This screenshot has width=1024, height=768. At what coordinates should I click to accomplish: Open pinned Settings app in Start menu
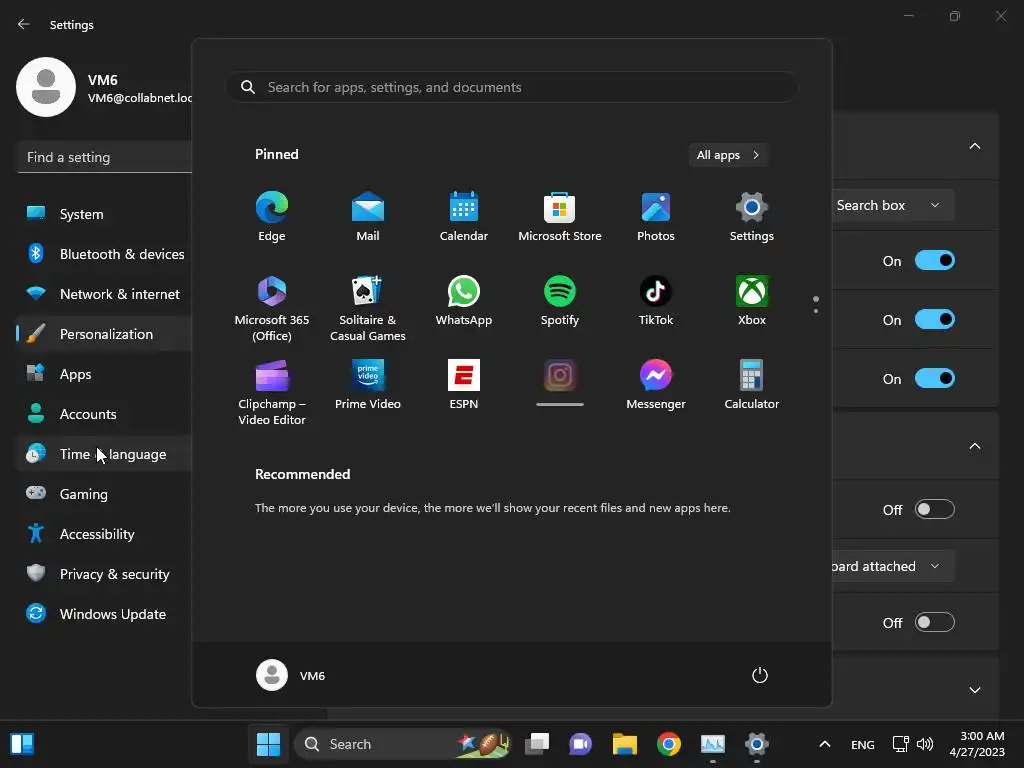coord(752,217)
